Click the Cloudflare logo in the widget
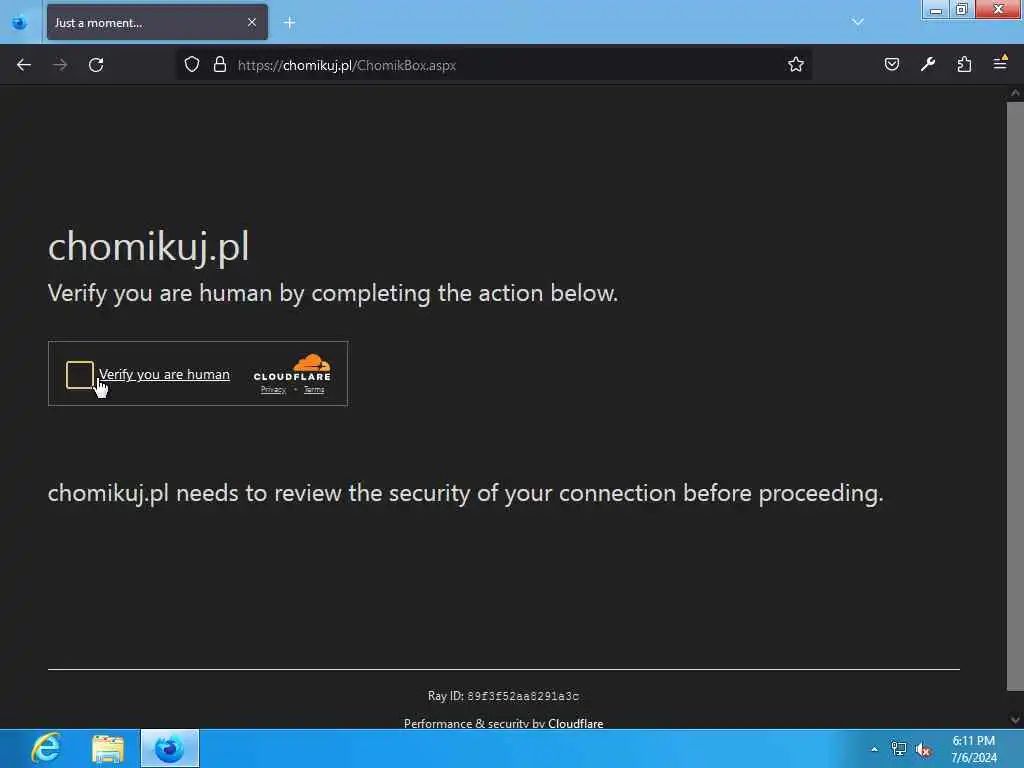This screenshot has width=1024, height=768. (292, 367)
